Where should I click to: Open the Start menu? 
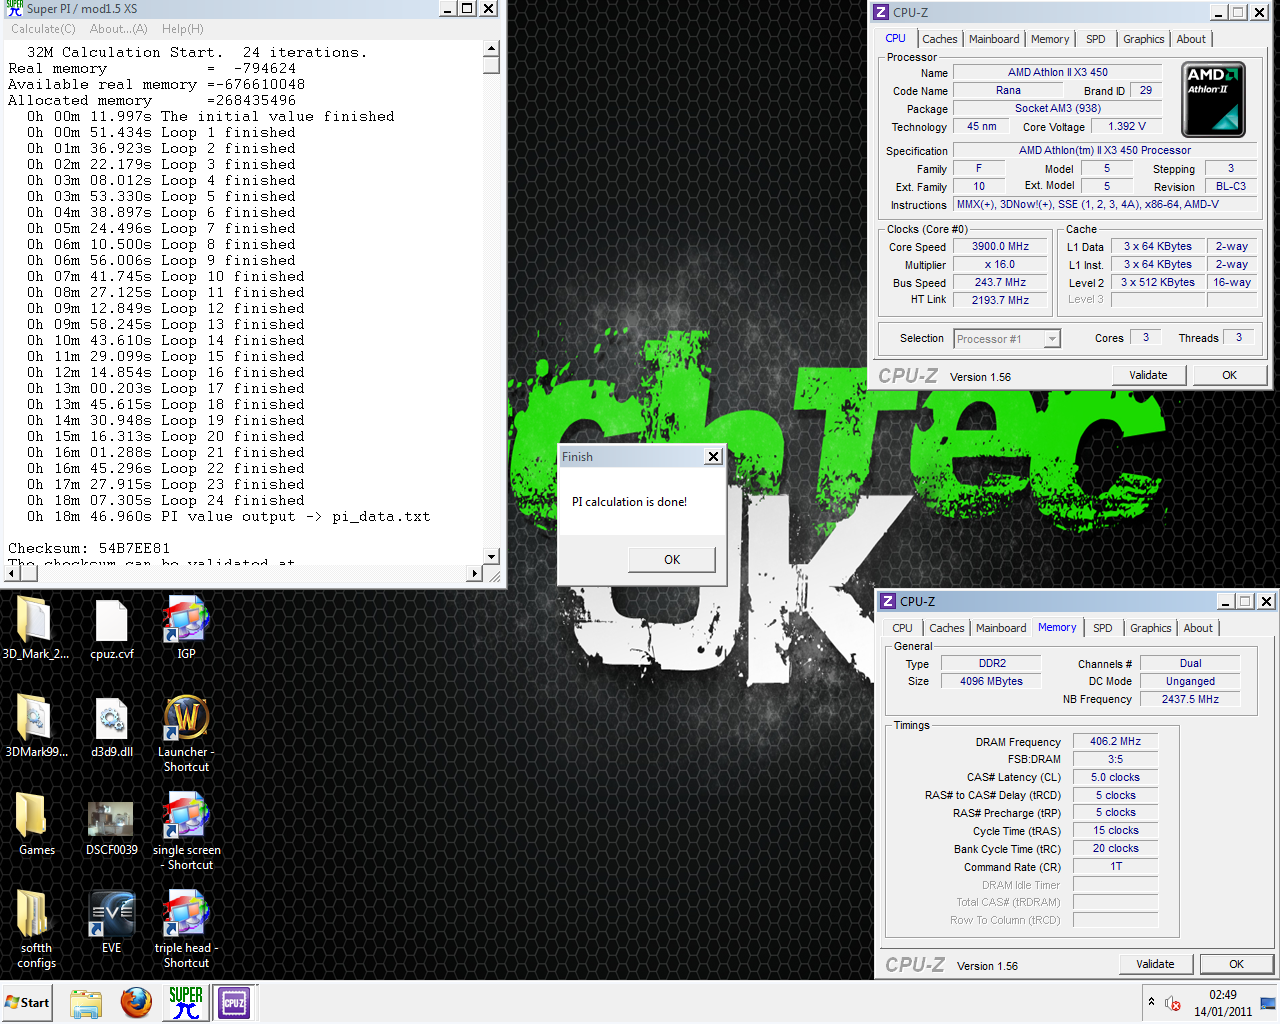coord(27,1002)
